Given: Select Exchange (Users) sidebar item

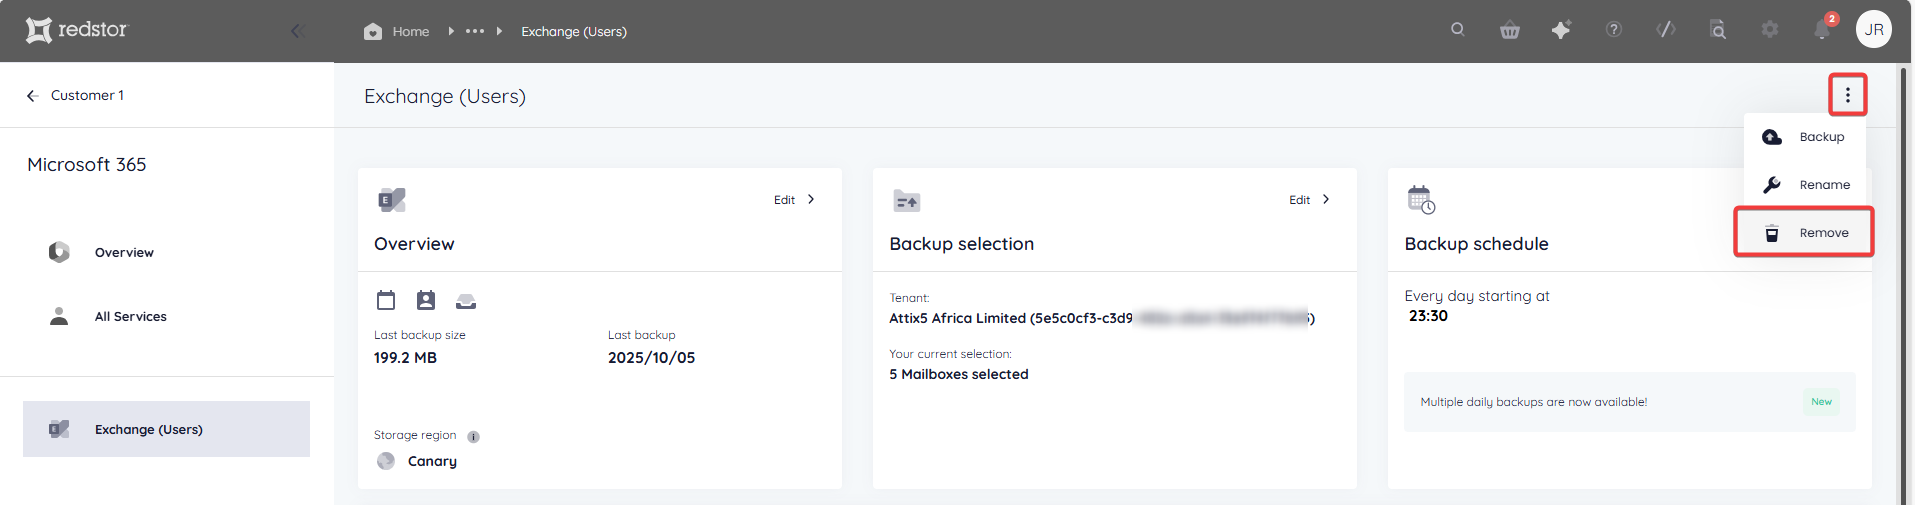Looking at the screenshot, I should click(166, 429).
